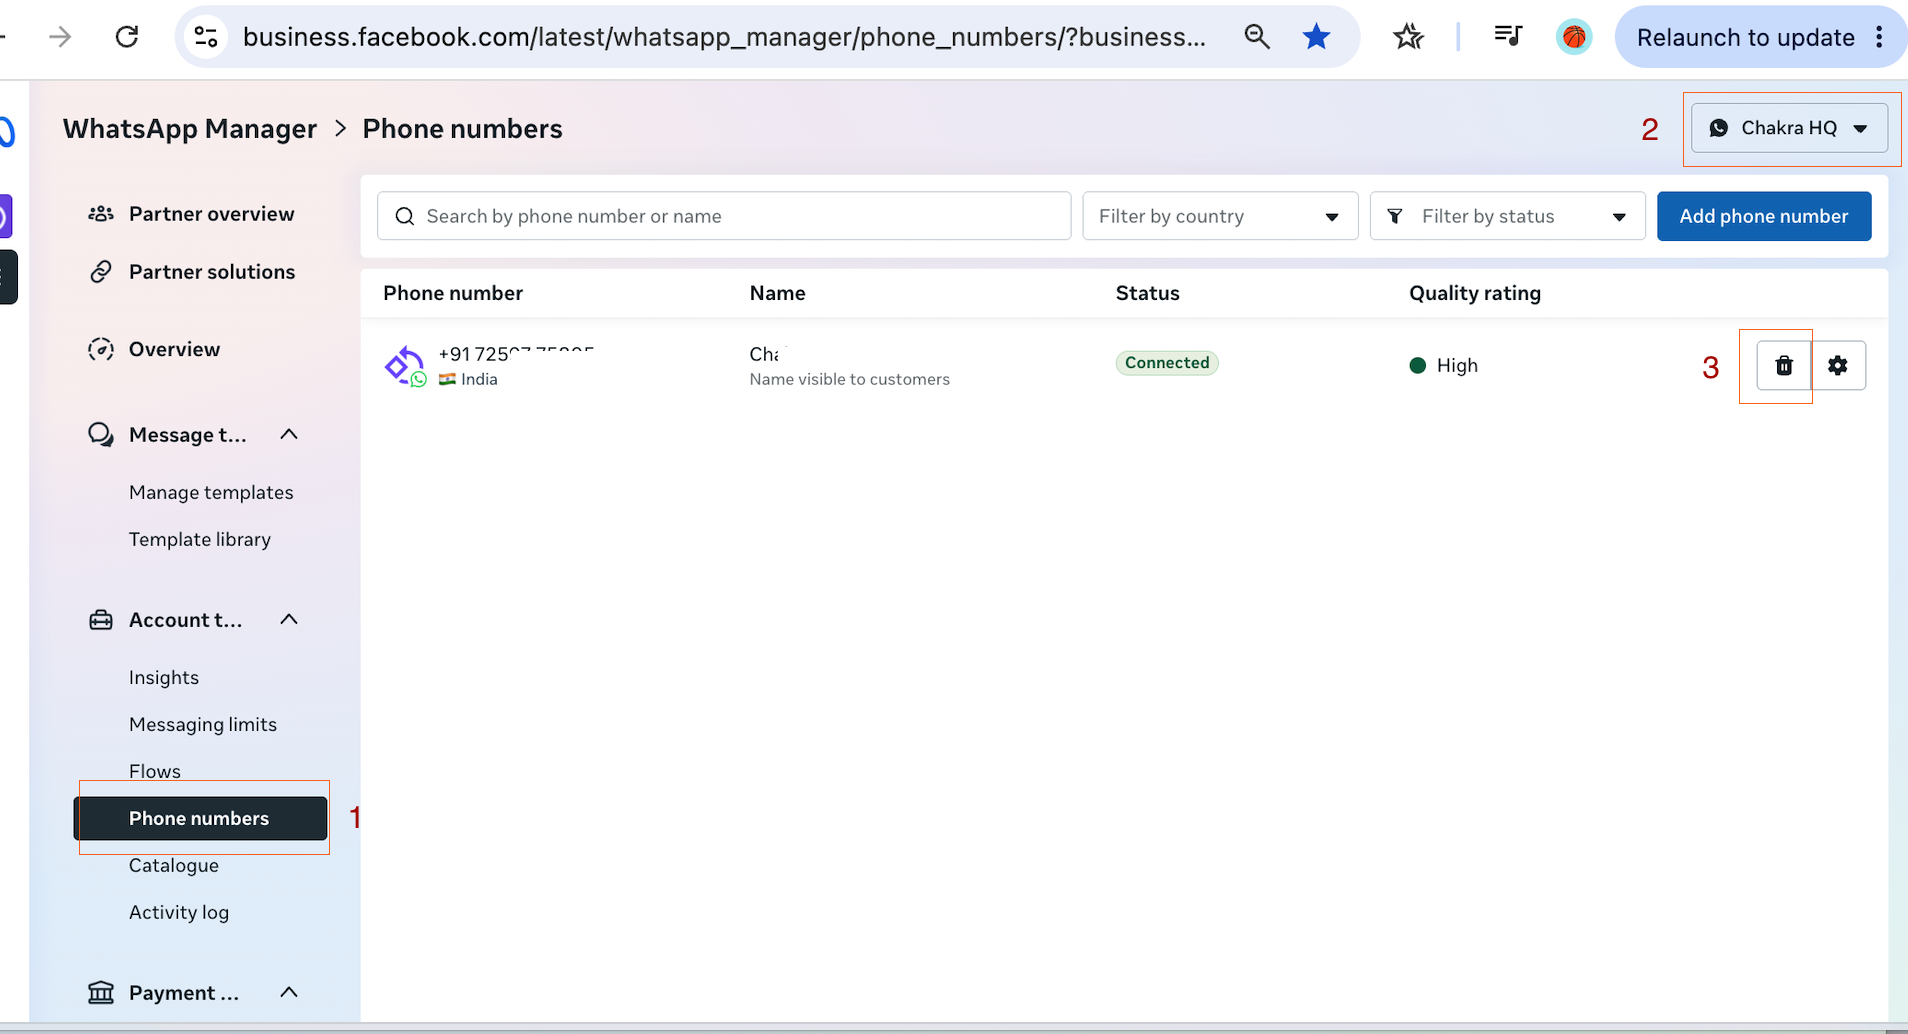This screenshot has height=1034, width=1908.
Task: Click the Name column header
Action: coord(777,293)
